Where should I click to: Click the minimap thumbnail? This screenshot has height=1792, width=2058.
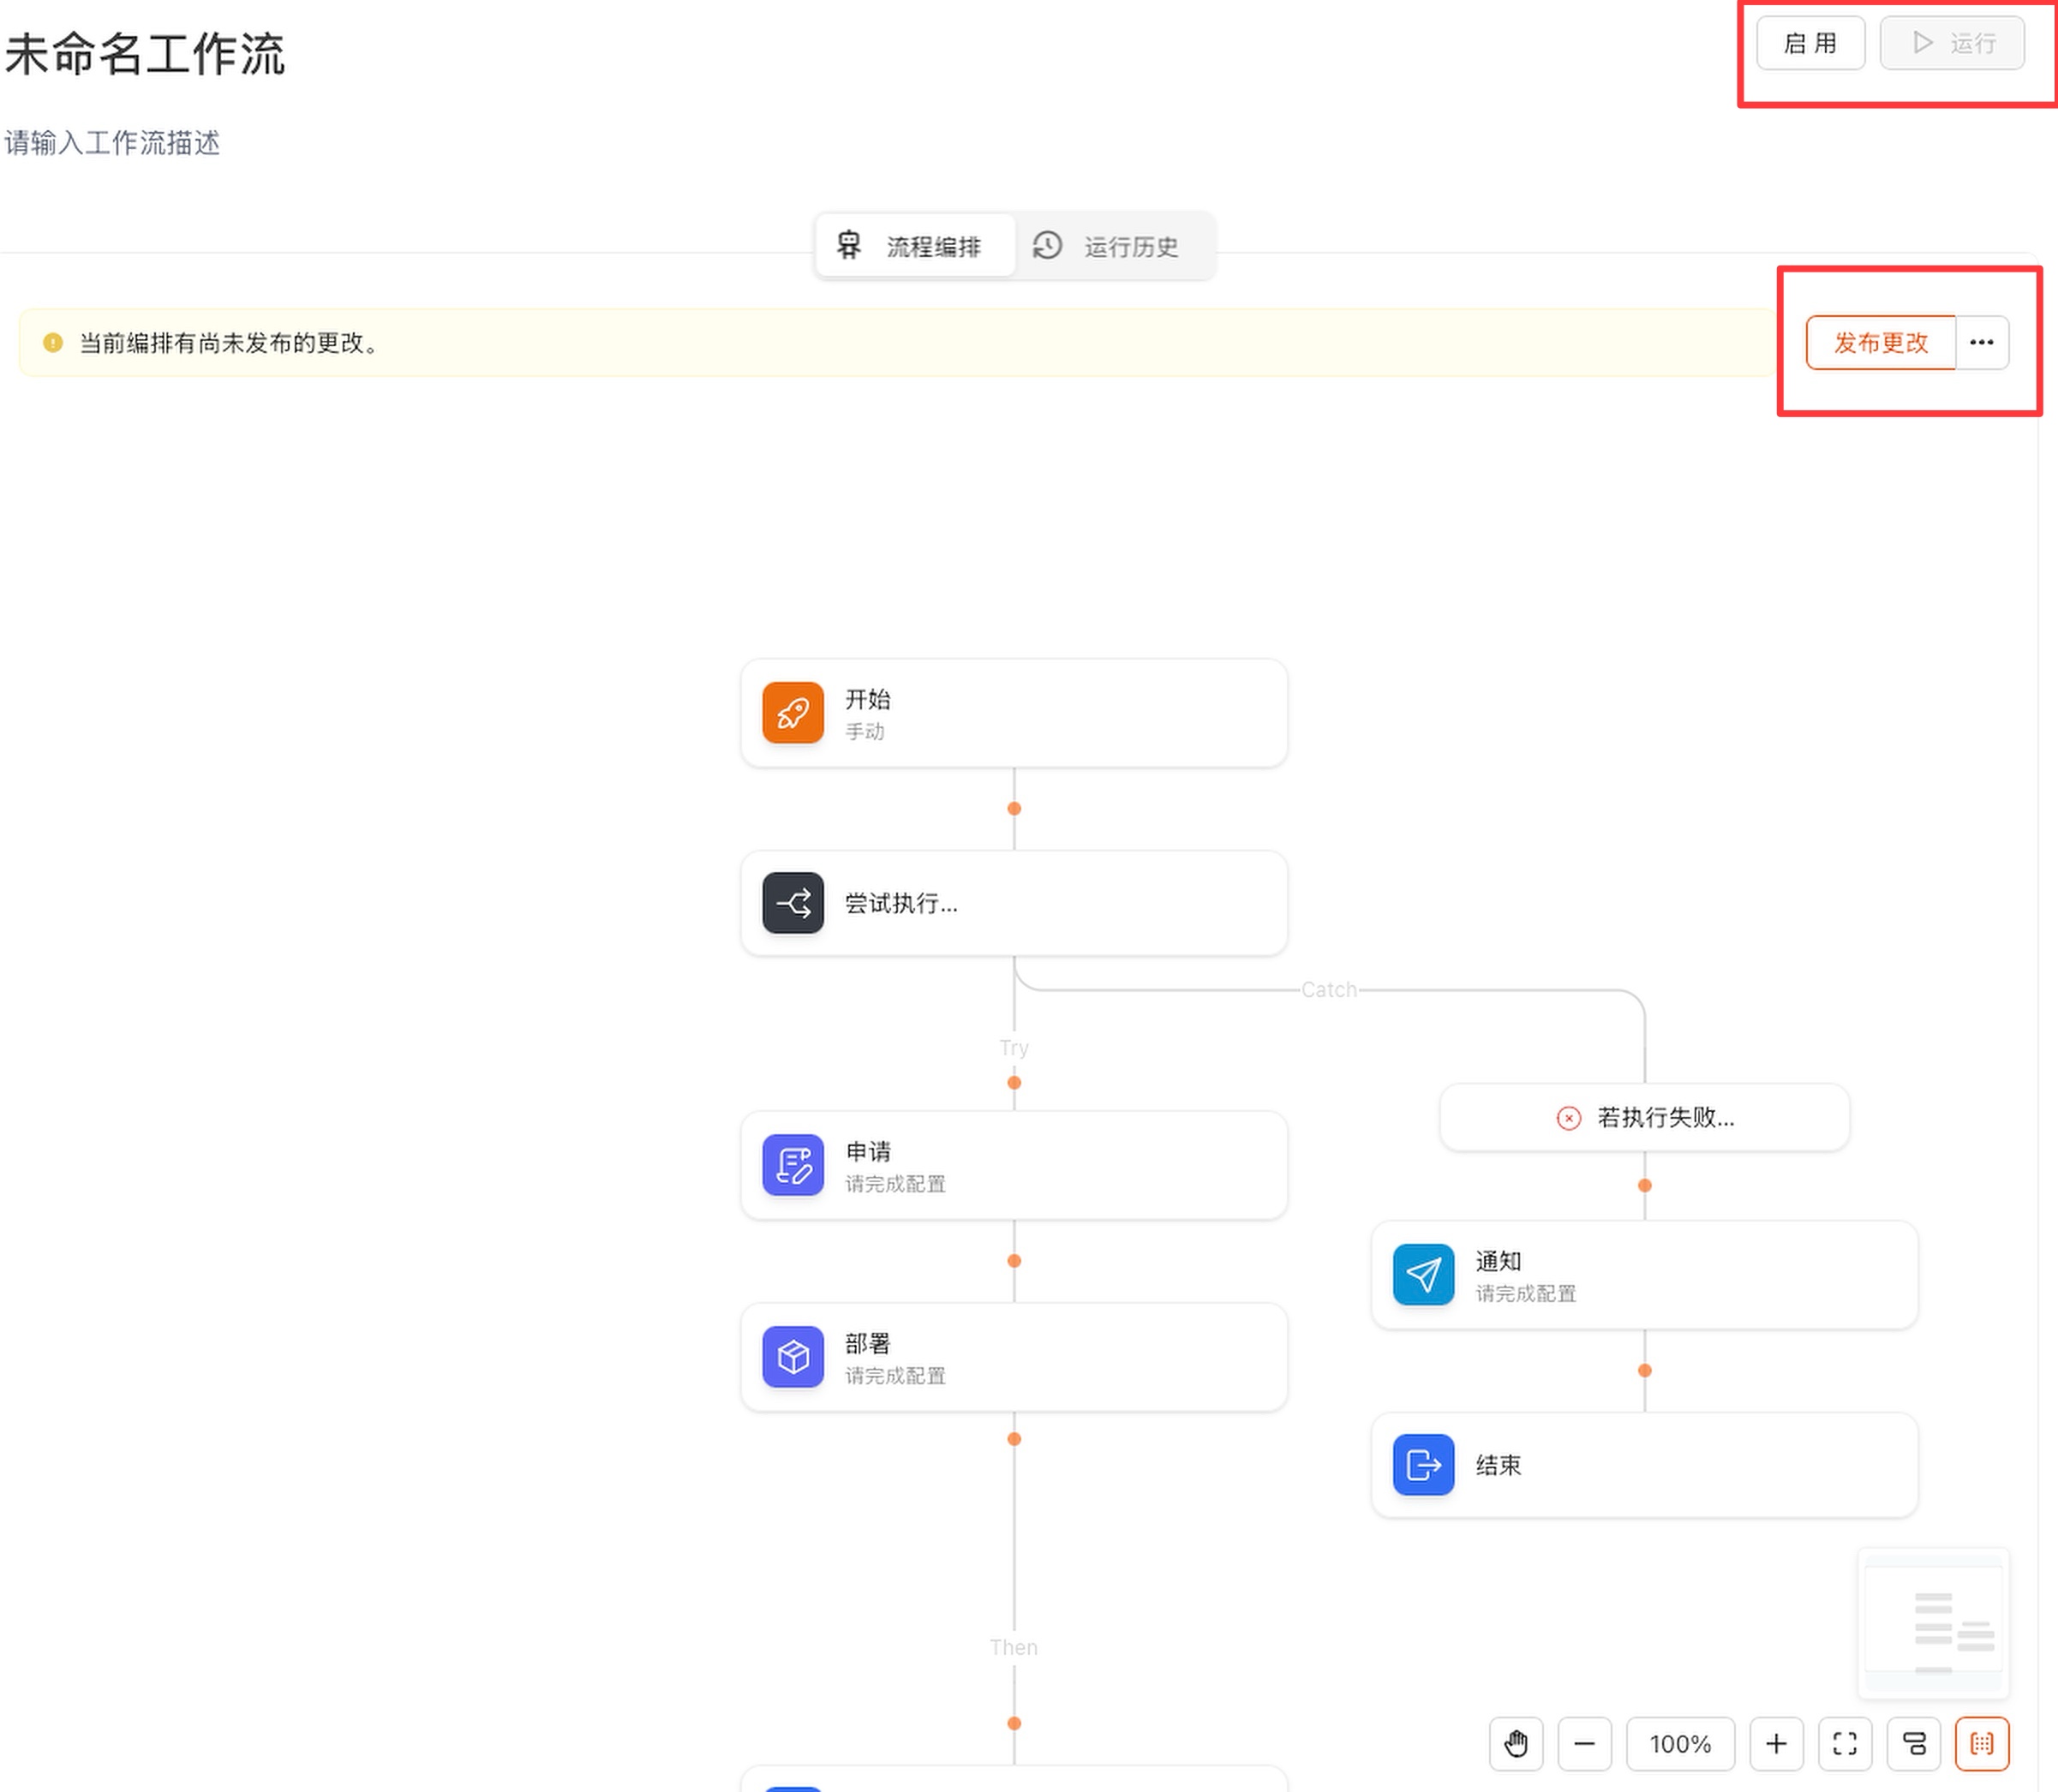pyautogui.click(x=1933, y=1623)
